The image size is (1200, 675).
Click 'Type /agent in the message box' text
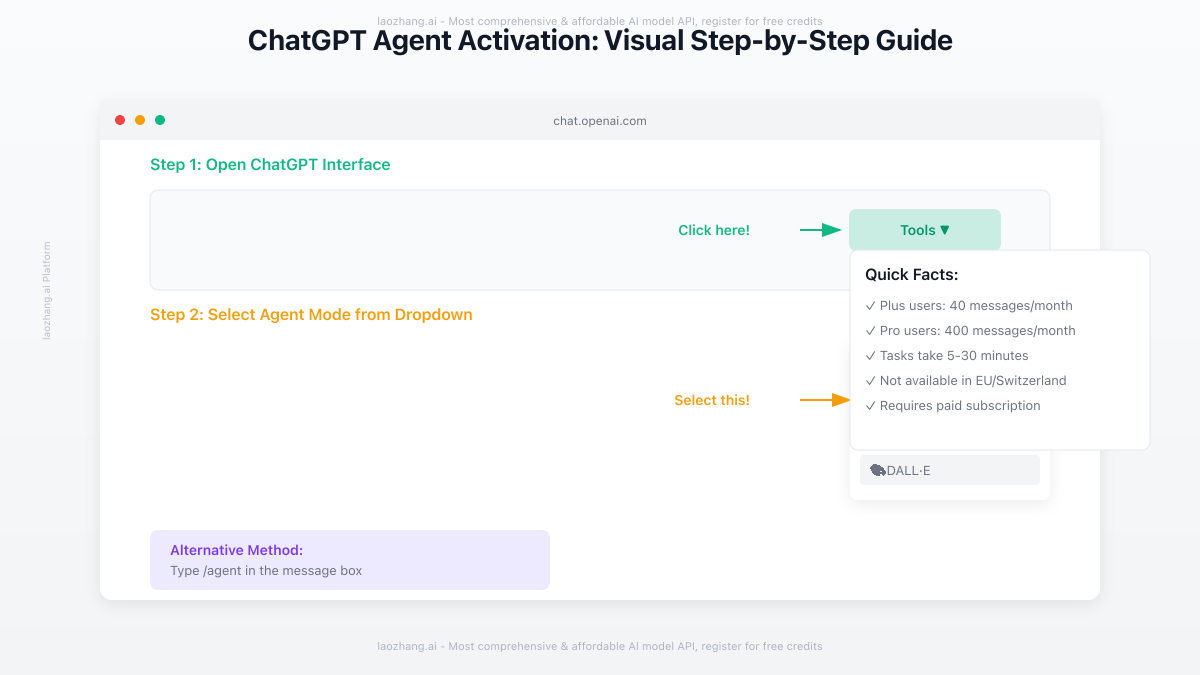(x=266, y=571)
